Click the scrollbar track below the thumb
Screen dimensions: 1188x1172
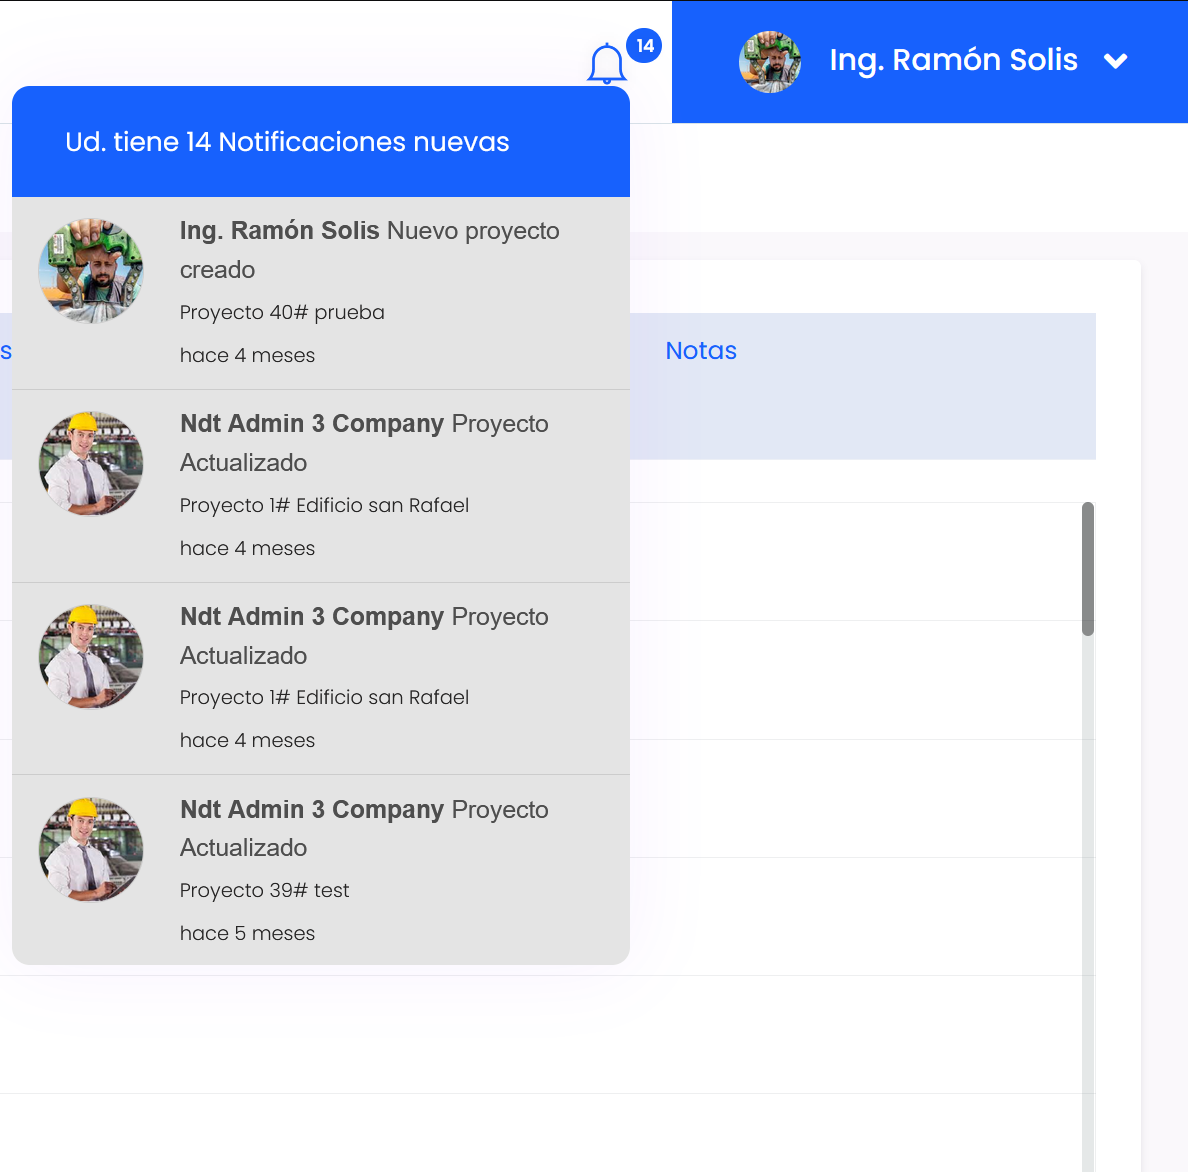pos(1088,900)
